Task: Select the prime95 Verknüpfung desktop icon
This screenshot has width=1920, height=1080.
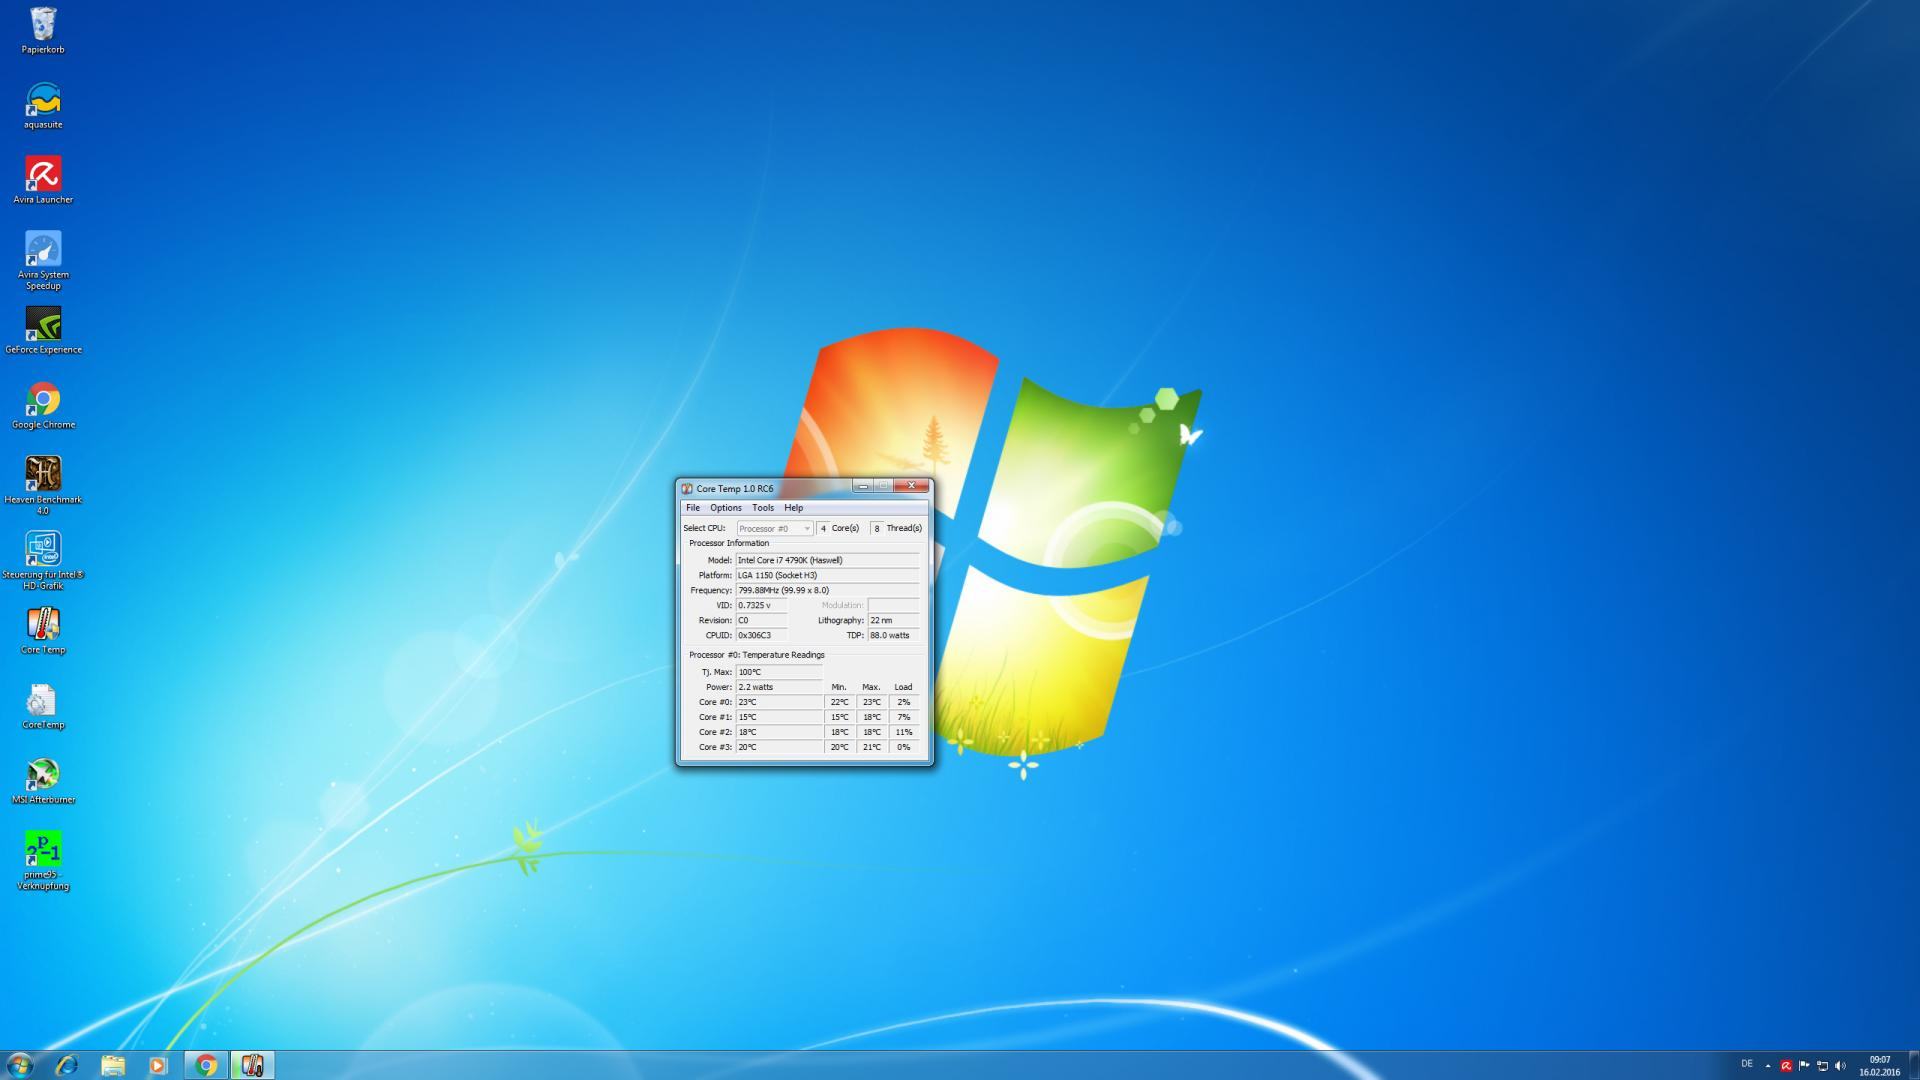Action: pyautogui.click(x=43, y=861)
